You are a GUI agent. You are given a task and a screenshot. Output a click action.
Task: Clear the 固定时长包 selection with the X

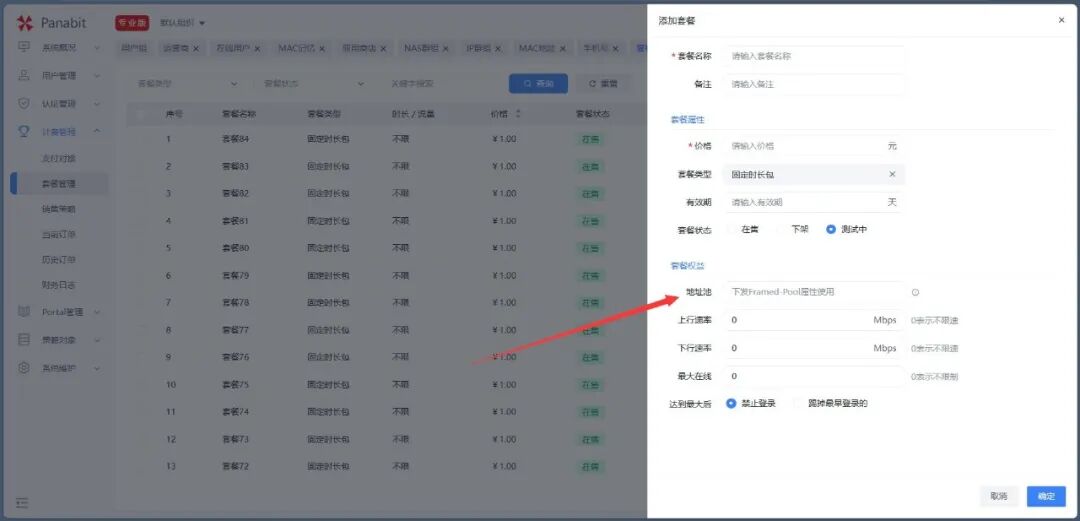point(892,174)
